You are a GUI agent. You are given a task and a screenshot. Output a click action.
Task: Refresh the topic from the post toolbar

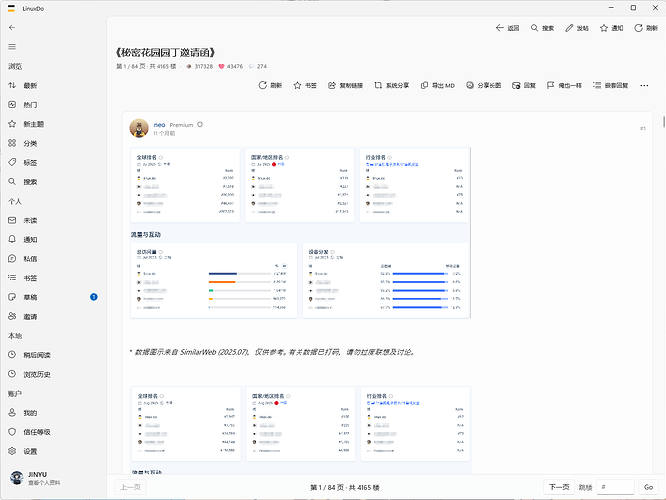point(270,85)
